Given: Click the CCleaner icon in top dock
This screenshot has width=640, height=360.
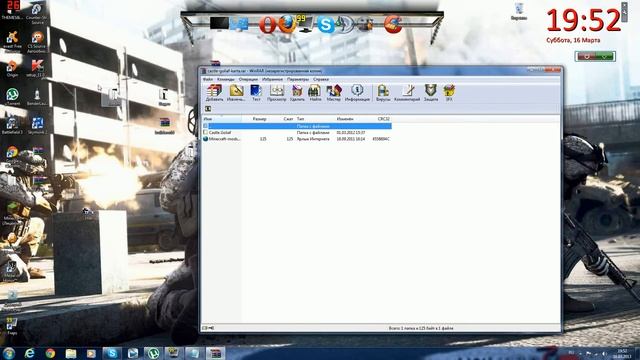Looking at the screenshot, I should click(x=393, y=24).
